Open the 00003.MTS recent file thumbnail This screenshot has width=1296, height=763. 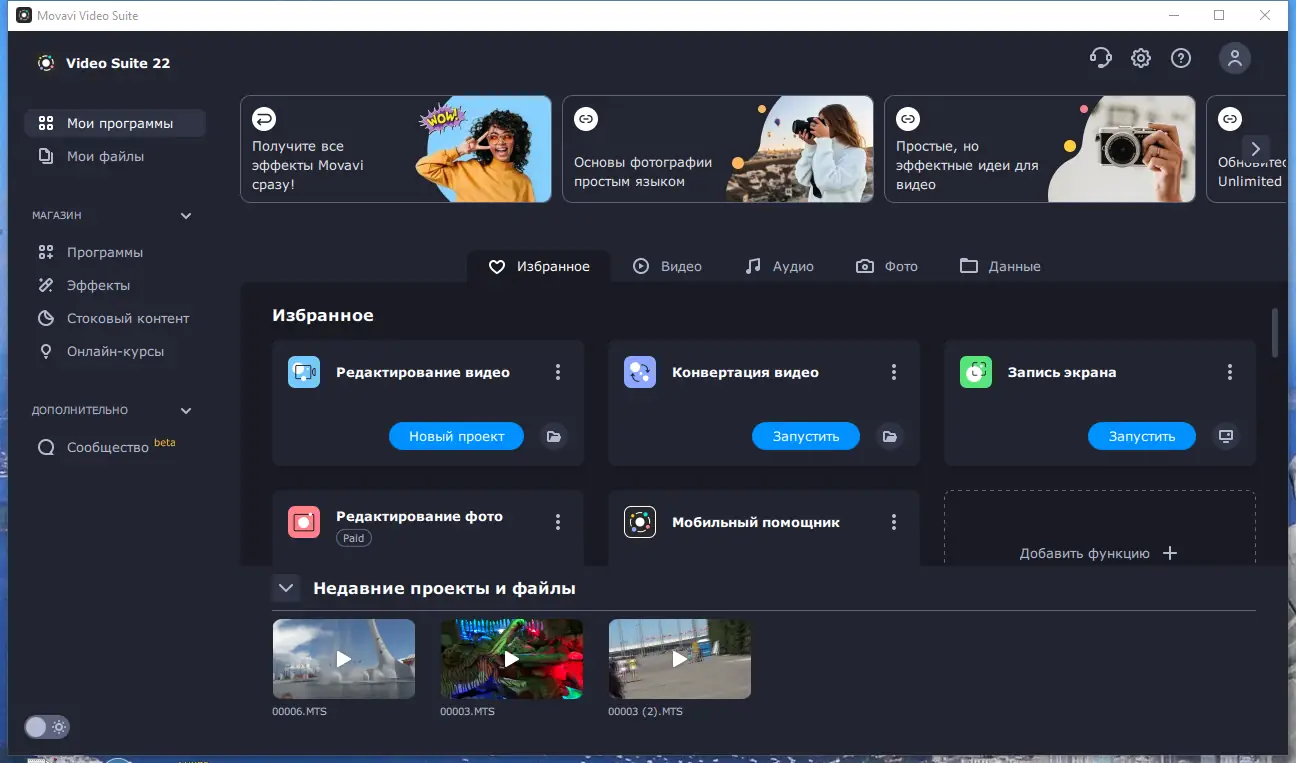coord(511,658)
